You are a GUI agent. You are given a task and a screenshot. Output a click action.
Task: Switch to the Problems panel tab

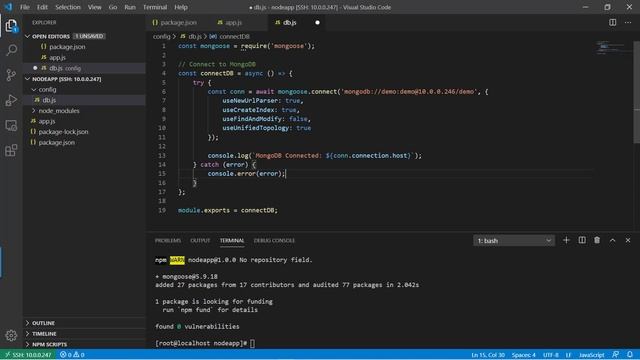click(x=168, y=240)
